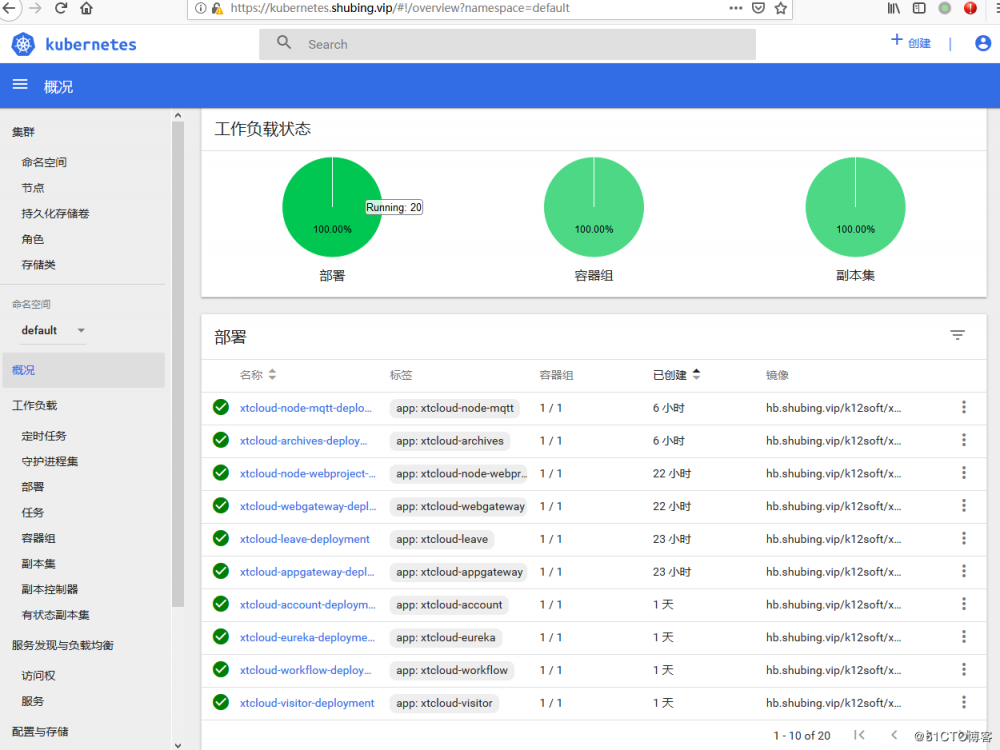Switch to 服务 in the sidebar

point(32,702)
